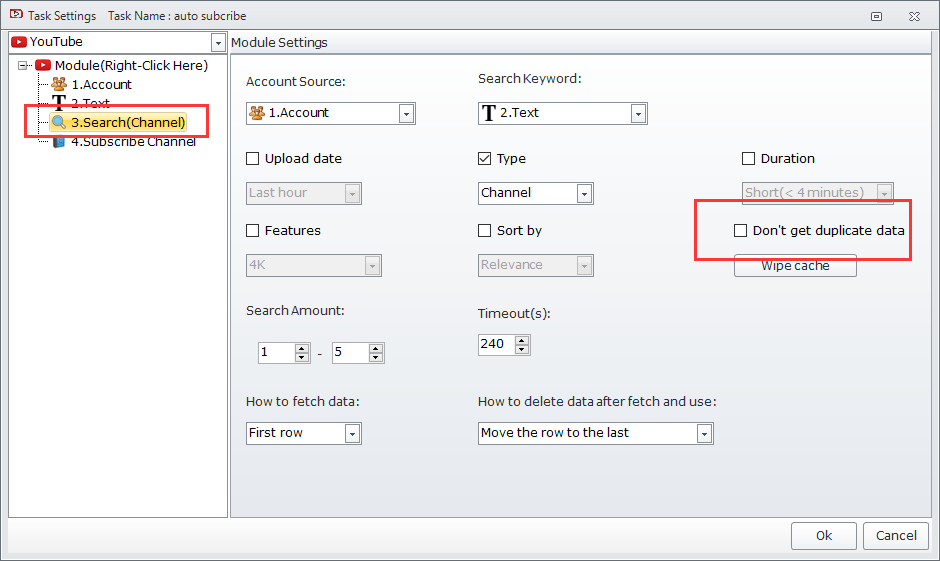Screen dimensions: 940x561
Task: Enable Don't get duplicate data
Action: tap(740, 230)
